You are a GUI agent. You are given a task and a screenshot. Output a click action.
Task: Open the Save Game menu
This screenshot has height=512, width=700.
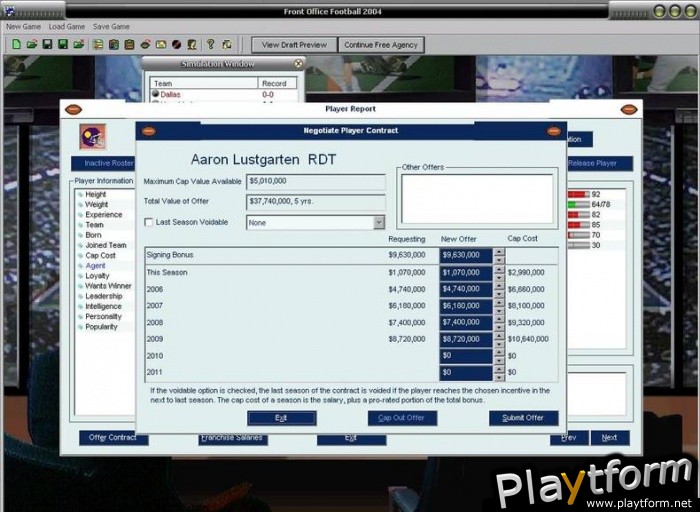pyautogui.click(x=111, y=26)
